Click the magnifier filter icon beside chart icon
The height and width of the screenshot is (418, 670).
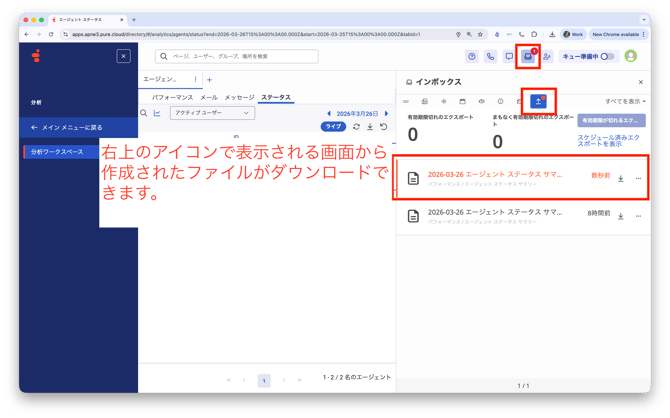[x=144, y=113]
